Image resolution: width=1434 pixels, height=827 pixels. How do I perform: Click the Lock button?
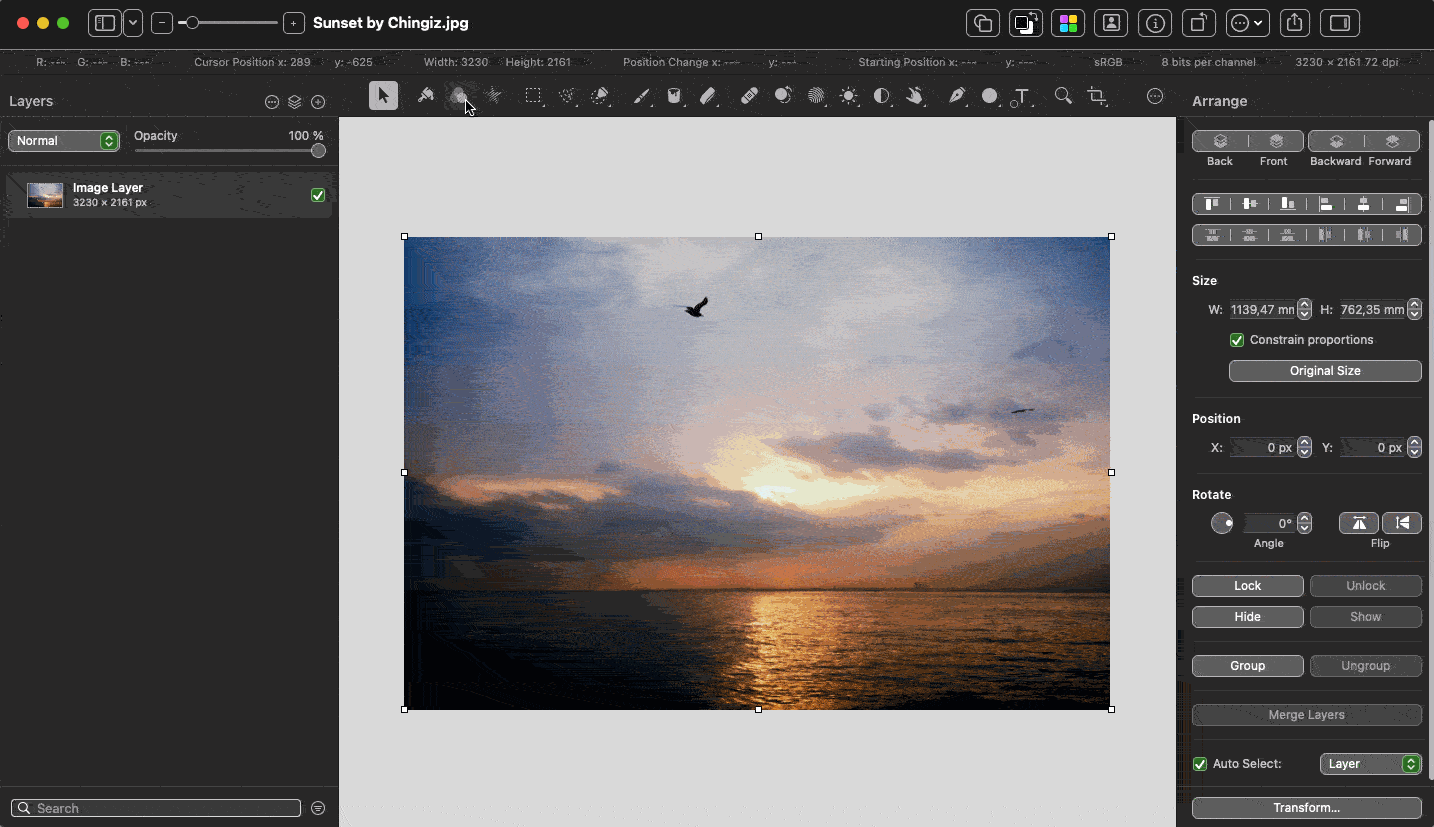(x=1248, y=586)
